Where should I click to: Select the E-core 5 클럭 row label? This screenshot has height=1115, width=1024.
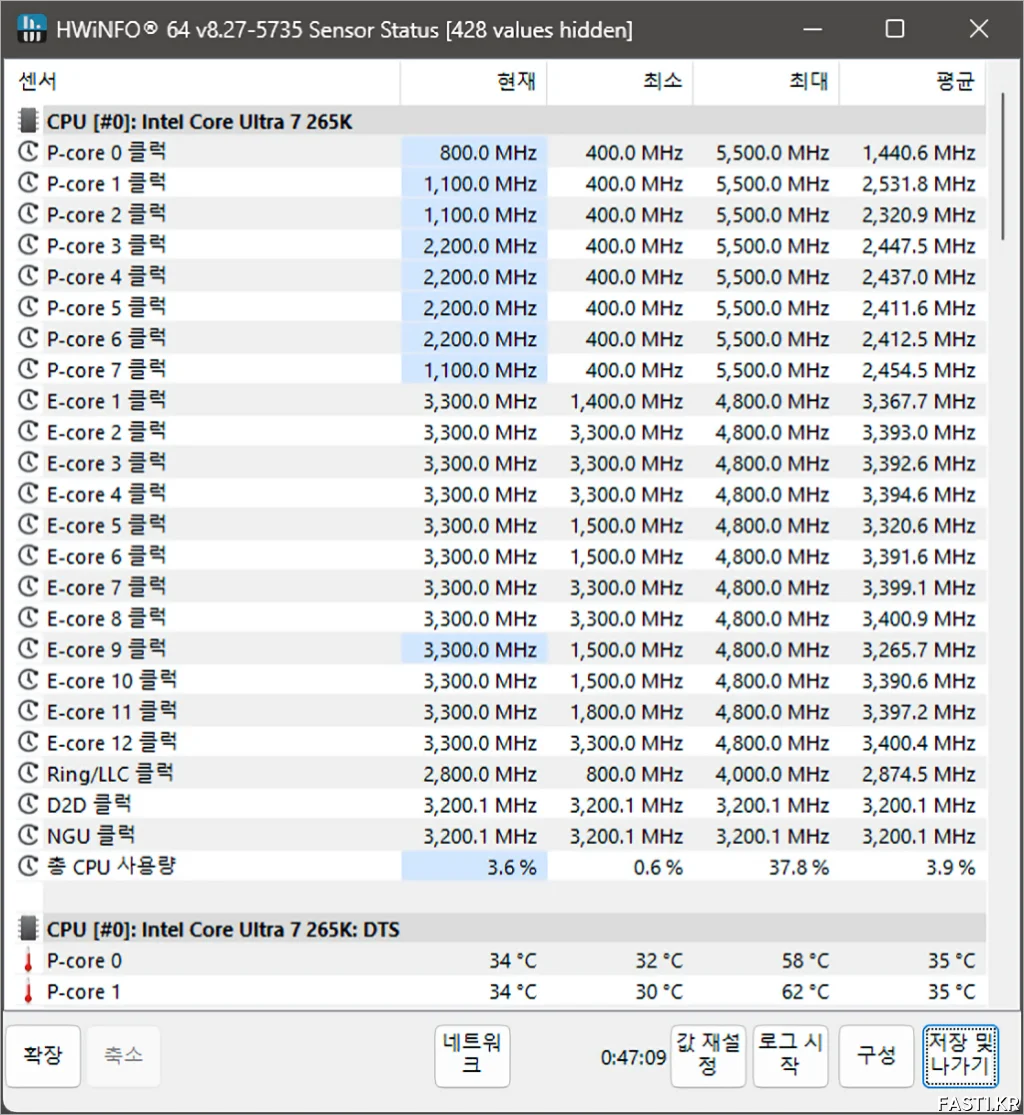point(106,525)
